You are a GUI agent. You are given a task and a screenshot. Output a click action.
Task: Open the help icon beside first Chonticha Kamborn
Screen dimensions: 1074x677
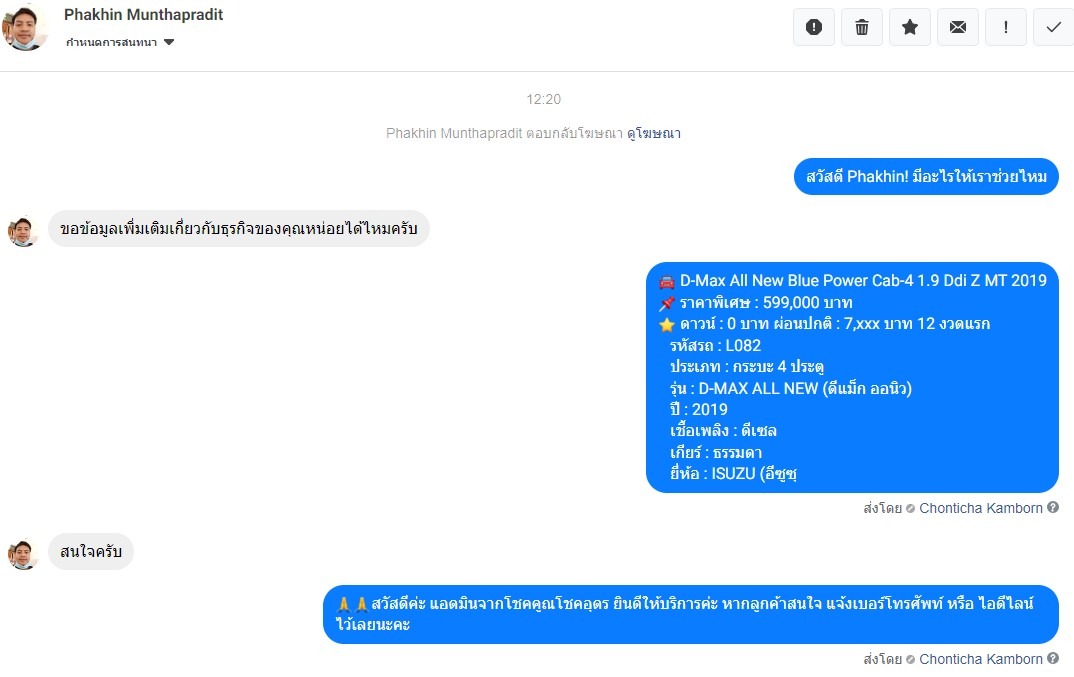tap(1053, 507)
